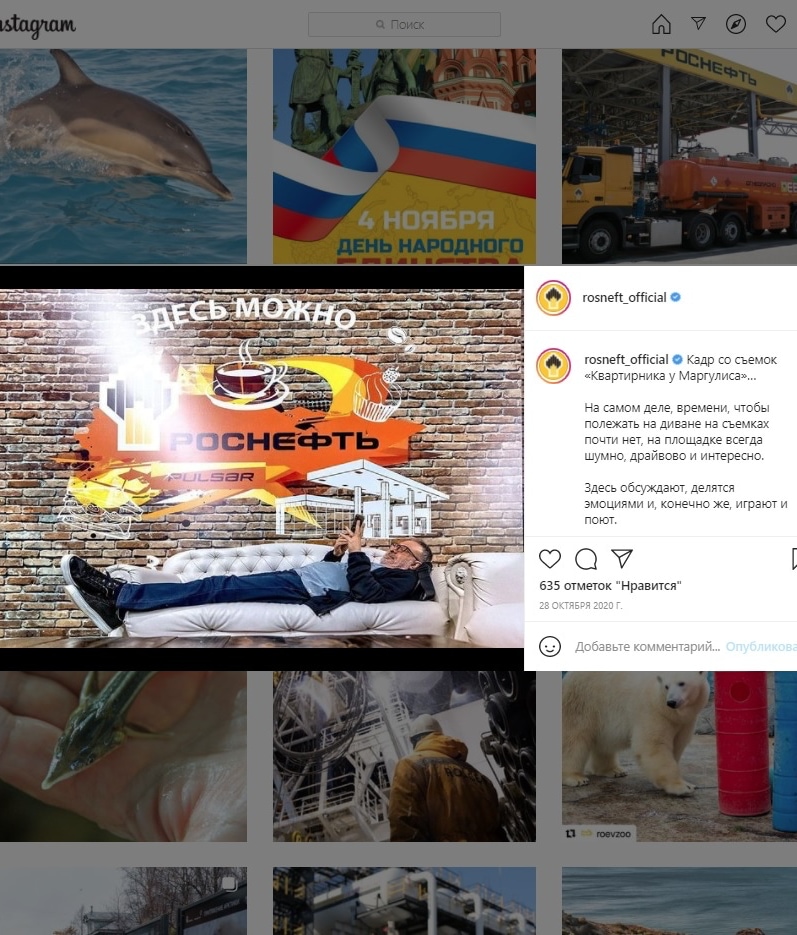Open direct messages paper plane icon in header
The image size is (797, 935).
coord(698,23)
